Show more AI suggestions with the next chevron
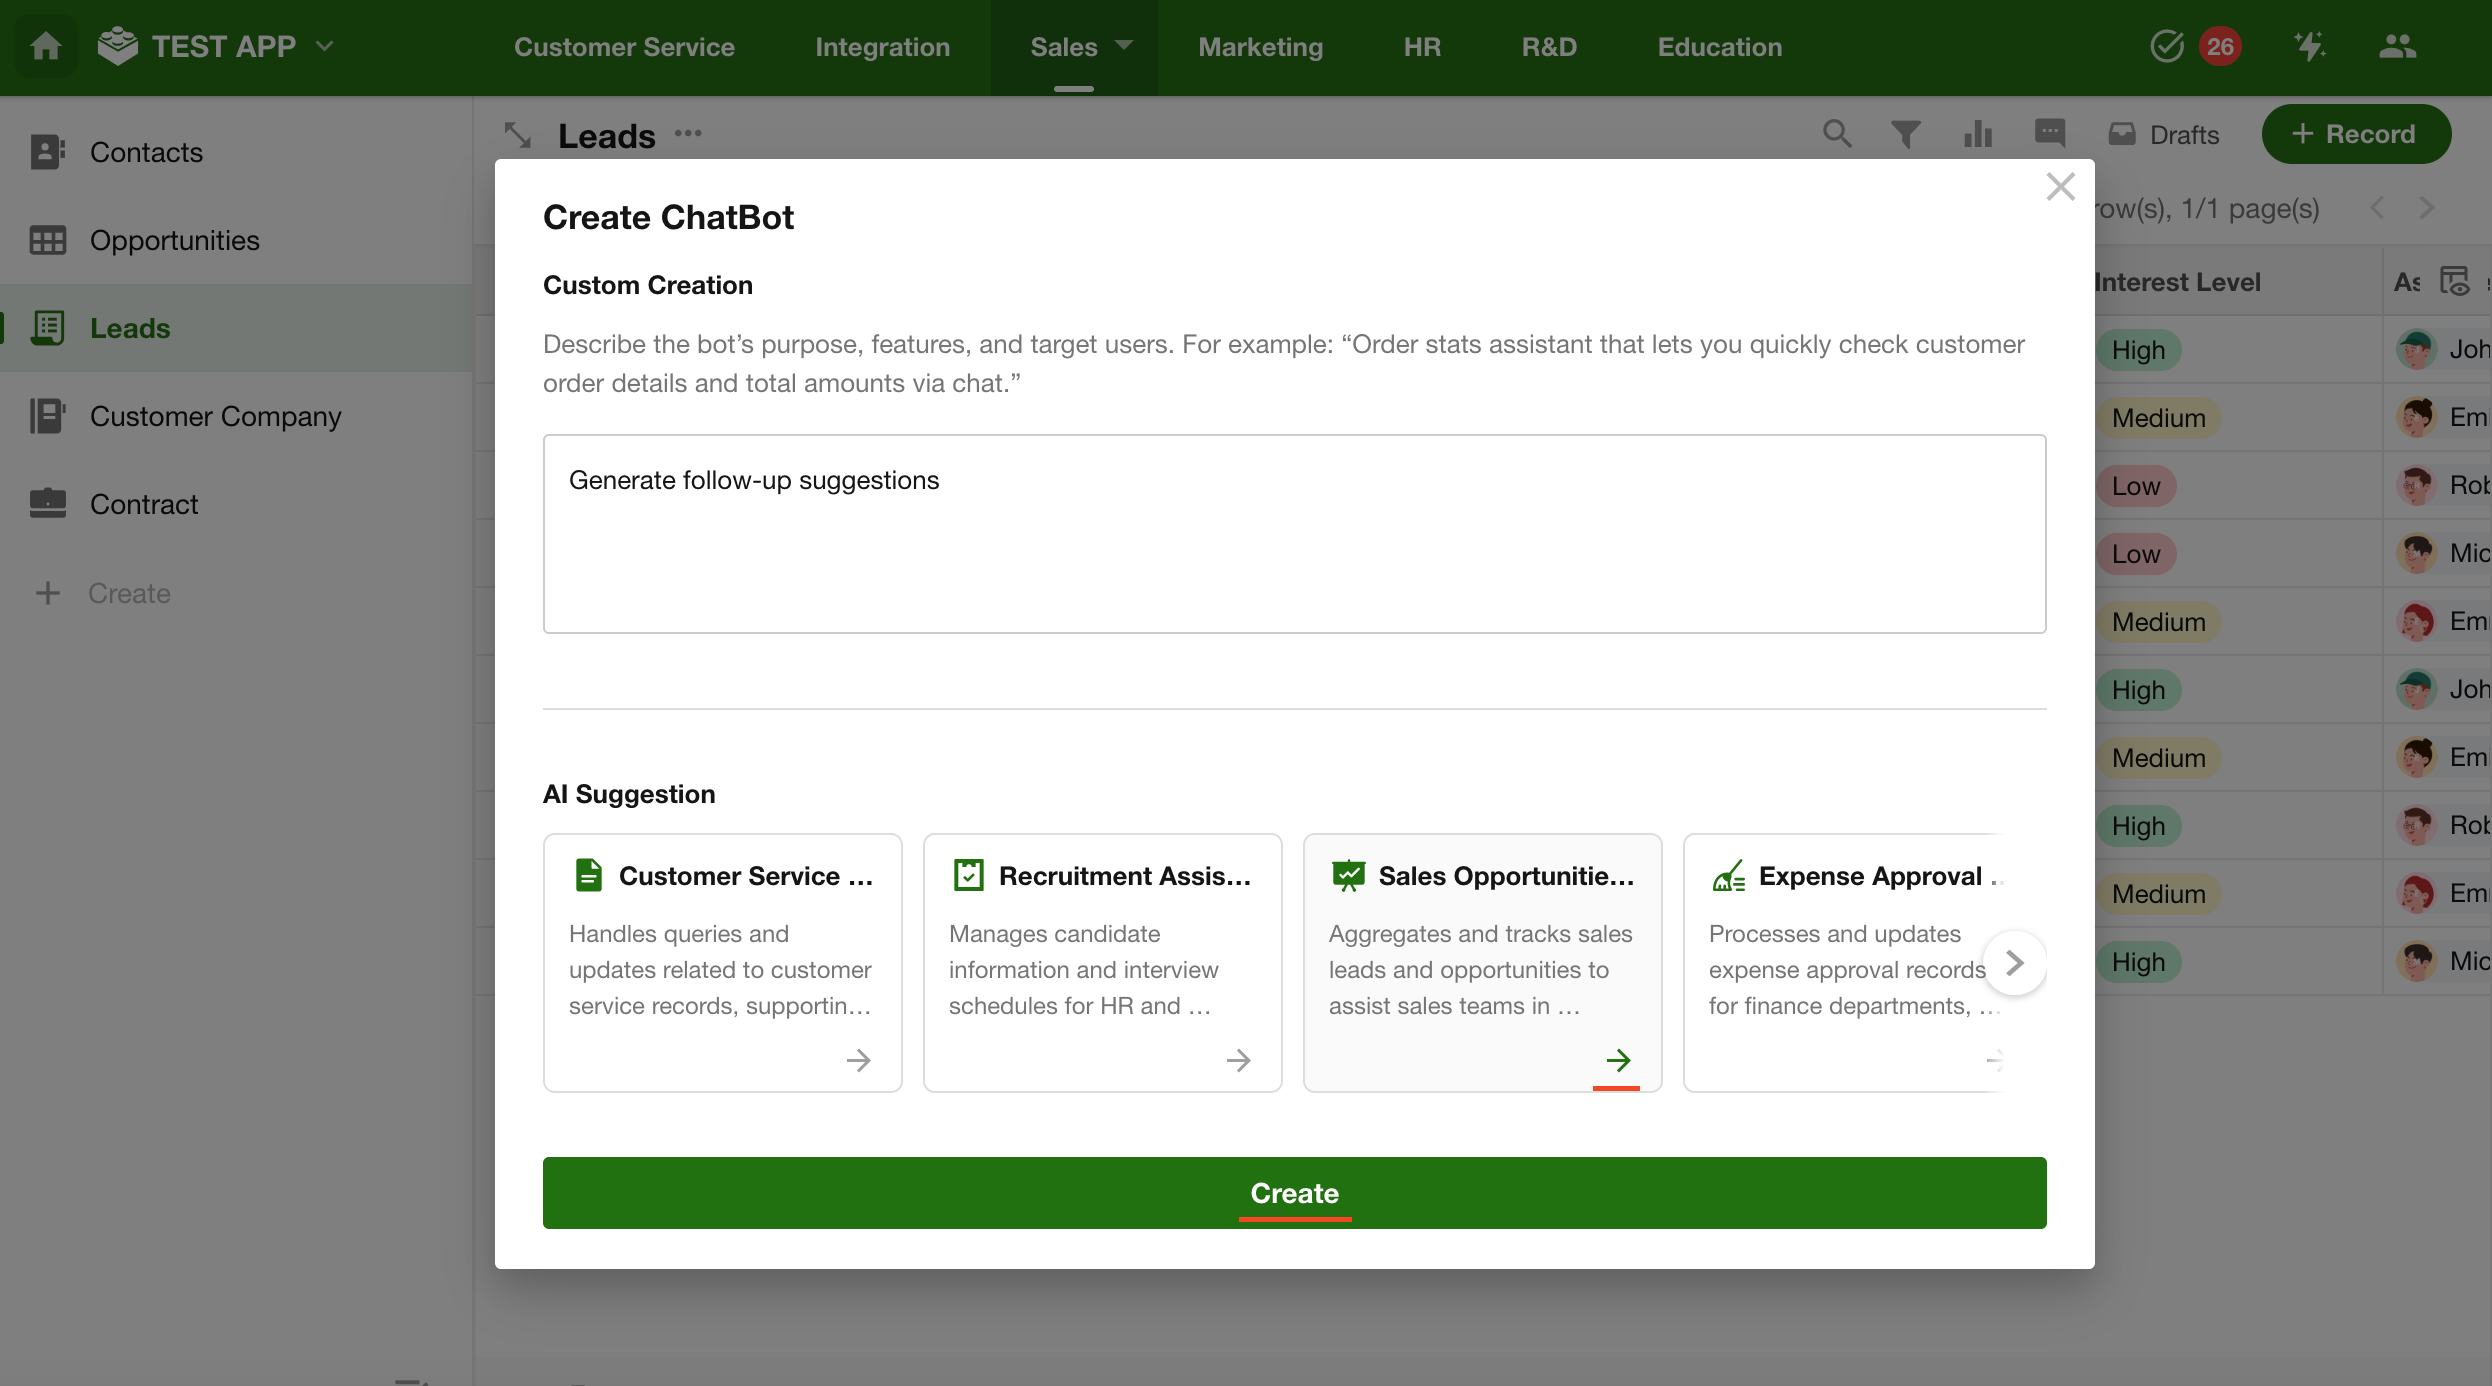 tap(2014, 963)
